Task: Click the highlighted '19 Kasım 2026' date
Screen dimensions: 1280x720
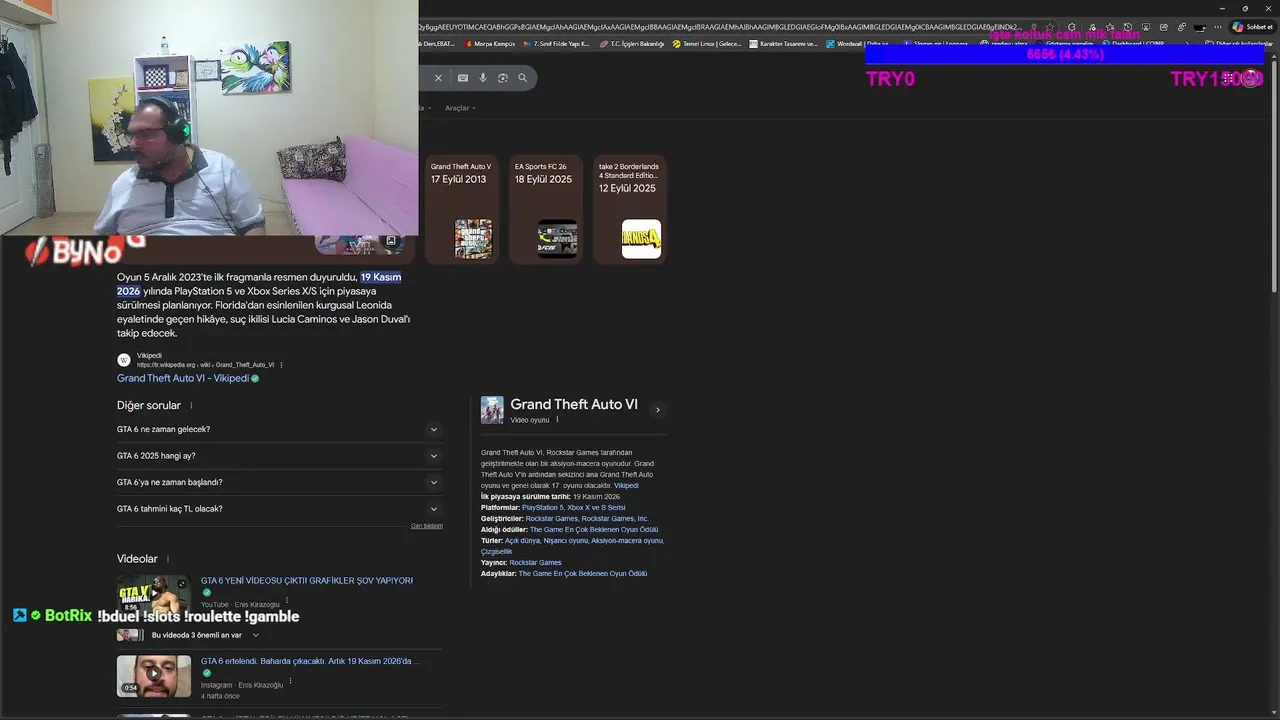Action: tap(259, 284)
